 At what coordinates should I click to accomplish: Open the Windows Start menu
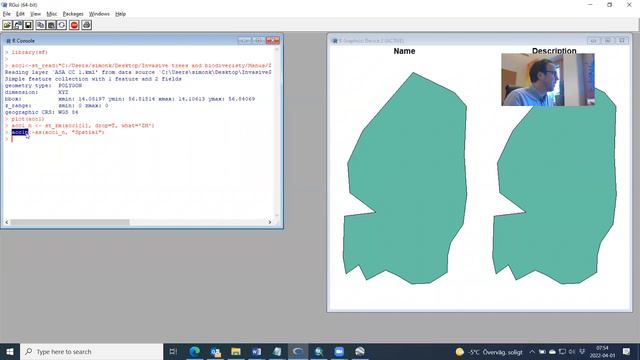point(10,351)
